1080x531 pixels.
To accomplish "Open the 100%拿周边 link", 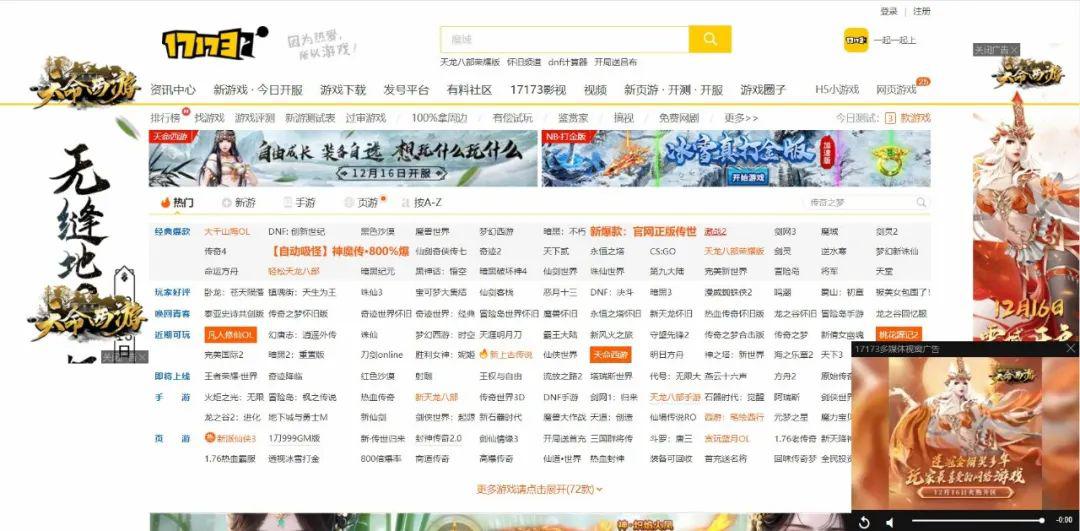I will (x=439, y=118).
